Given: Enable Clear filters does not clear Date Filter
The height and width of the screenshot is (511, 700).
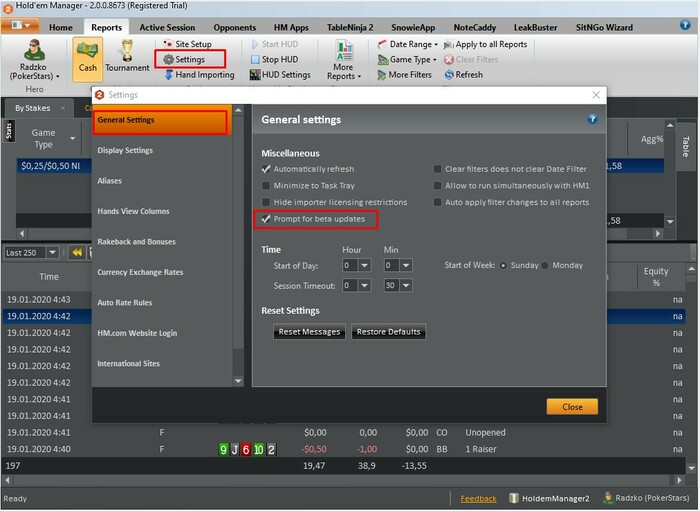Looking at the screenshot, I should click(x=438, y=169).
